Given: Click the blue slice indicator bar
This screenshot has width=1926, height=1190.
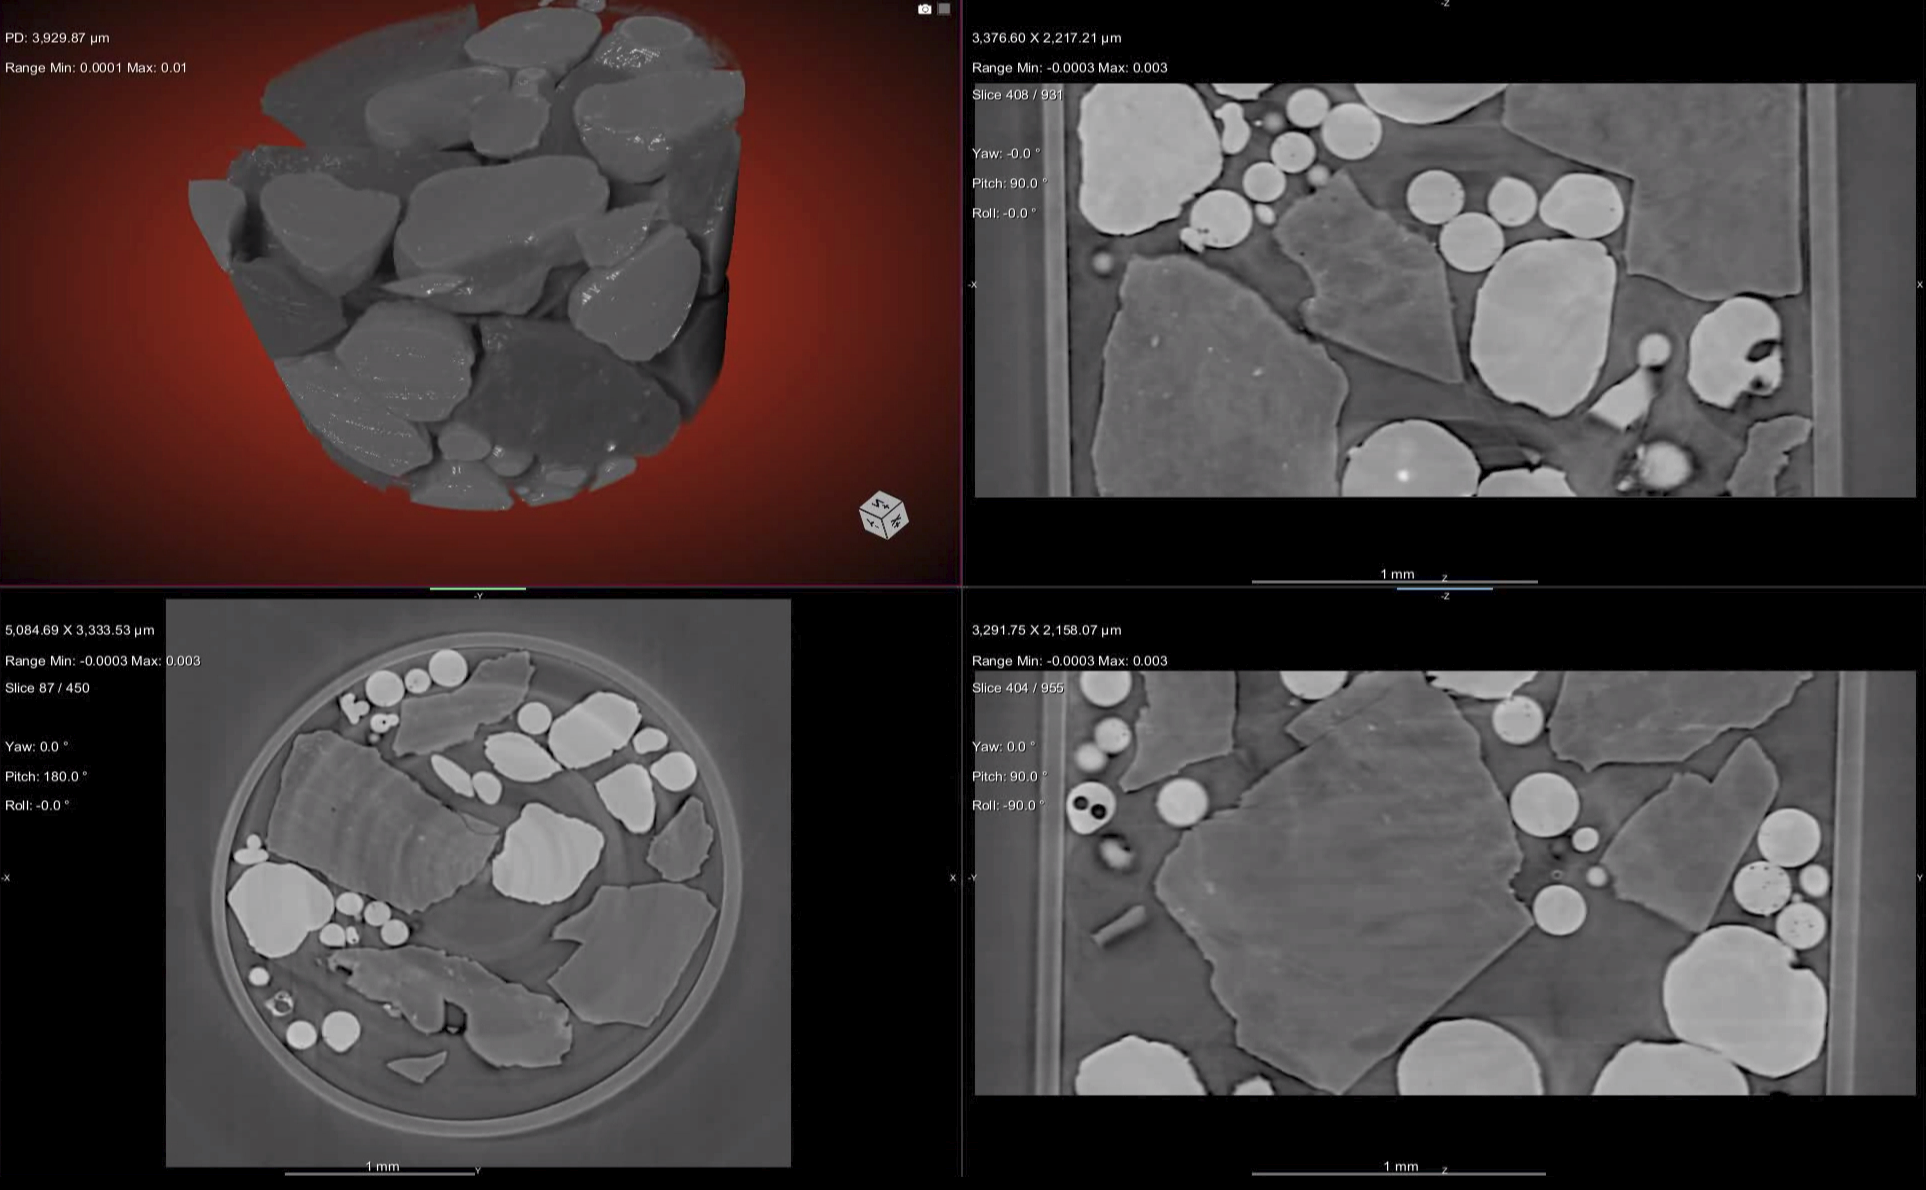Looking at the screenshot, I should click(x=1444, y=589).
